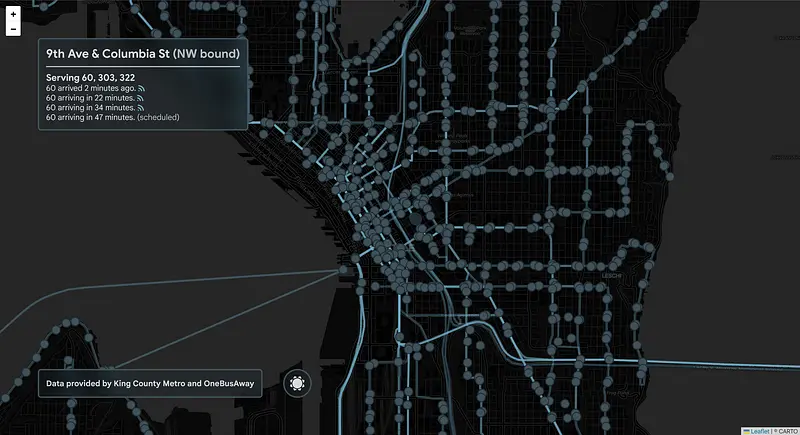Image resolution: width=800 pixels, height=435 pixels.
Task: Click real-time icon beside "arriving in 34 minutes"
Action: point(141,108)
